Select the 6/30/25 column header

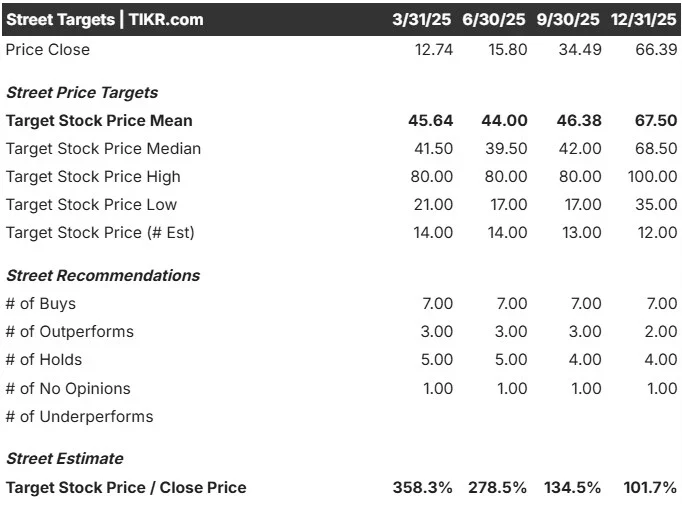point(494,20)
